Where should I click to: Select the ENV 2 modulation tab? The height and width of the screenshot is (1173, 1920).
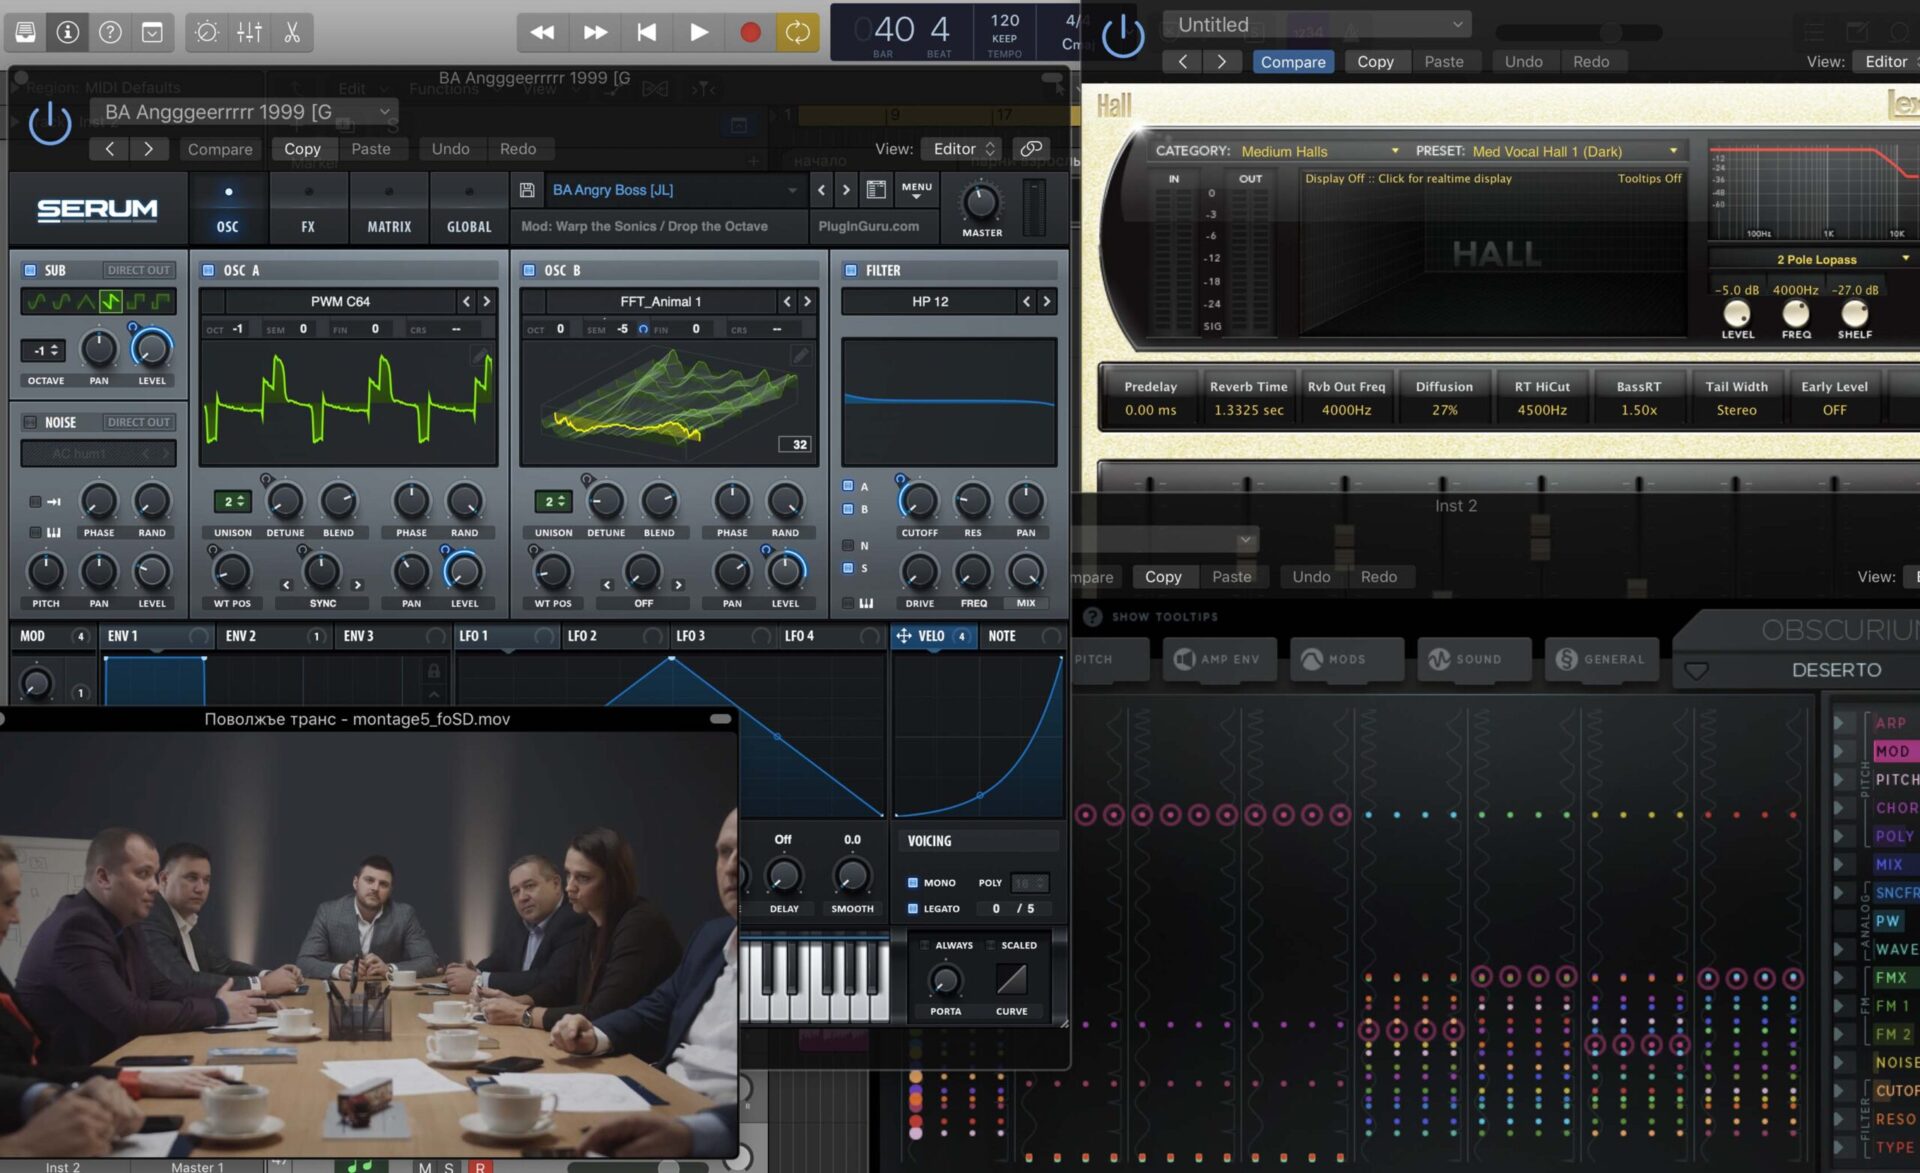(x=275, y=636)
